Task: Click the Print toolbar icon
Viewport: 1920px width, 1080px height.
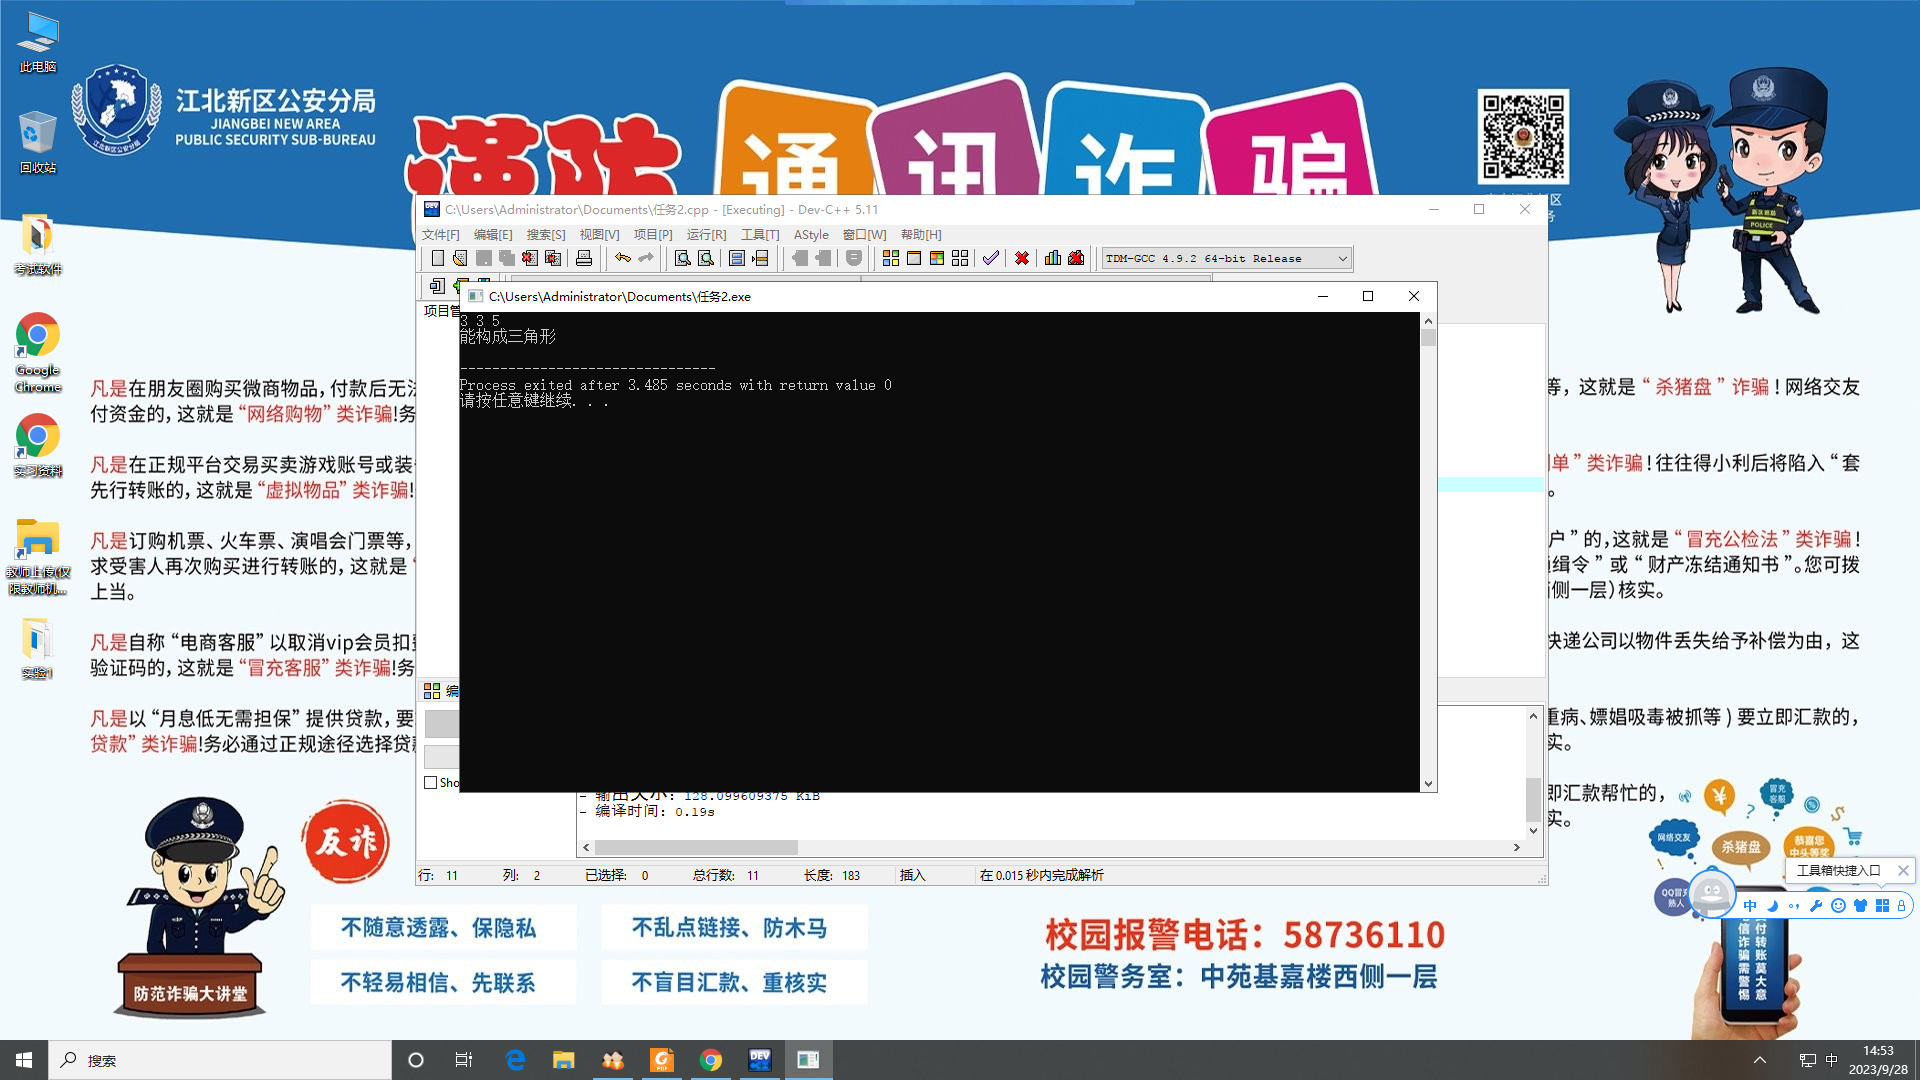Action: (x=584, y=258)
